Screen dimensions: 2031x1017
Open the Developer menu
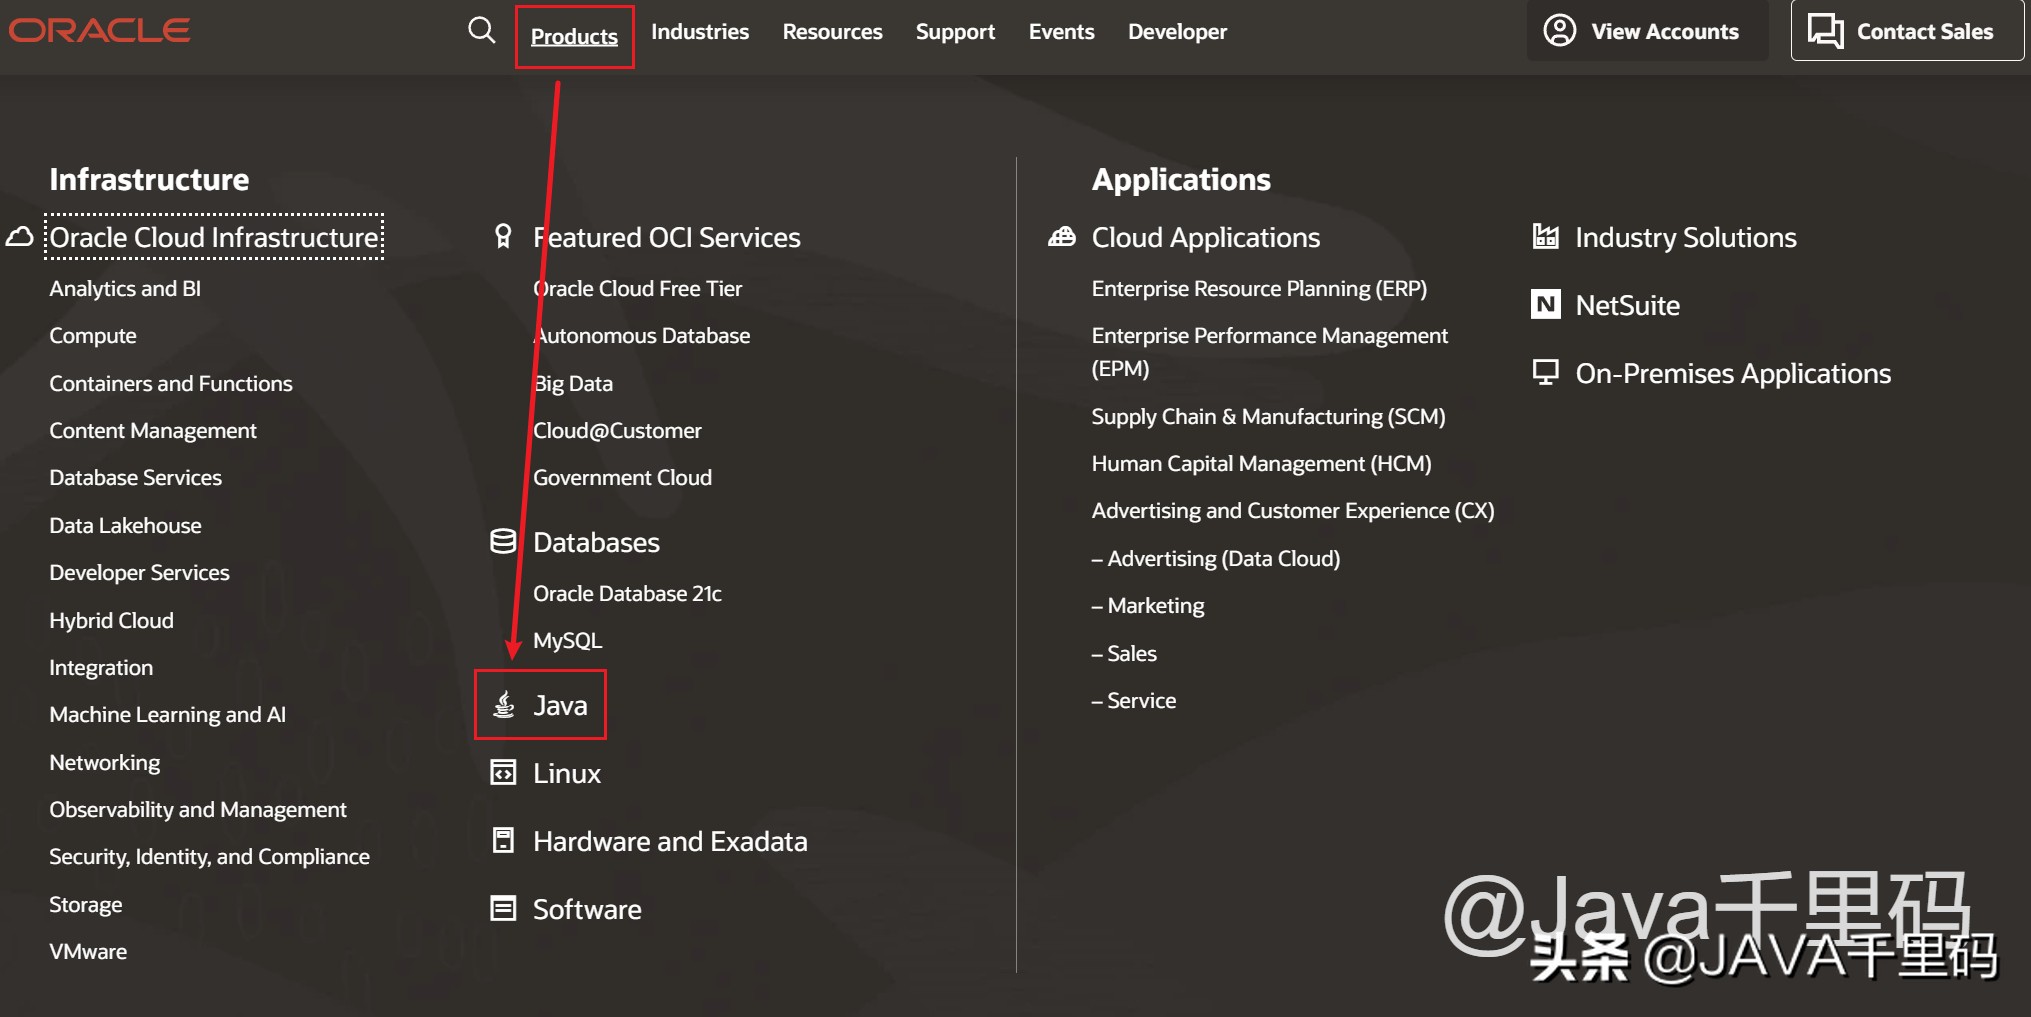click(1177, 31)
